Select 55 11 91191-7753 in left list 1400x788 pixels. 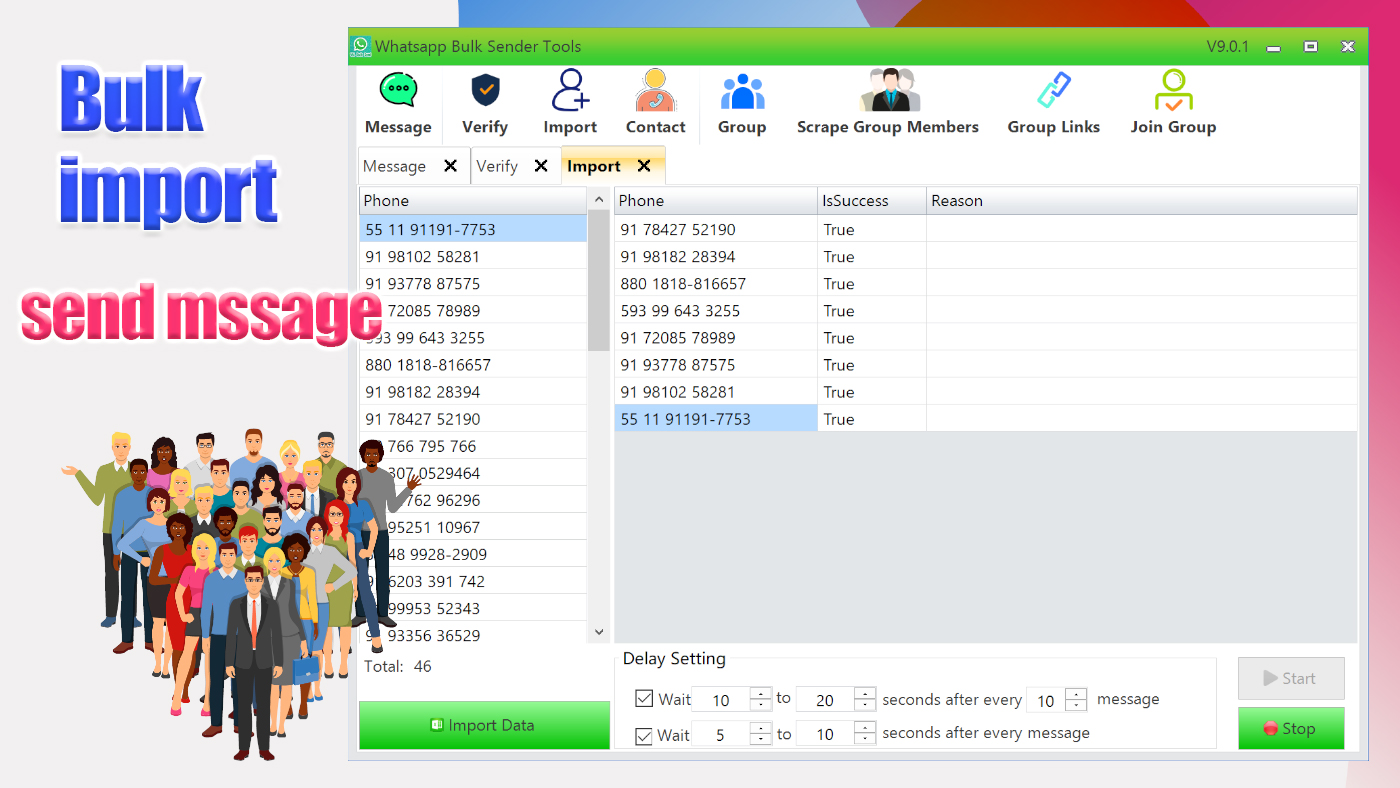tap(473, 229)
